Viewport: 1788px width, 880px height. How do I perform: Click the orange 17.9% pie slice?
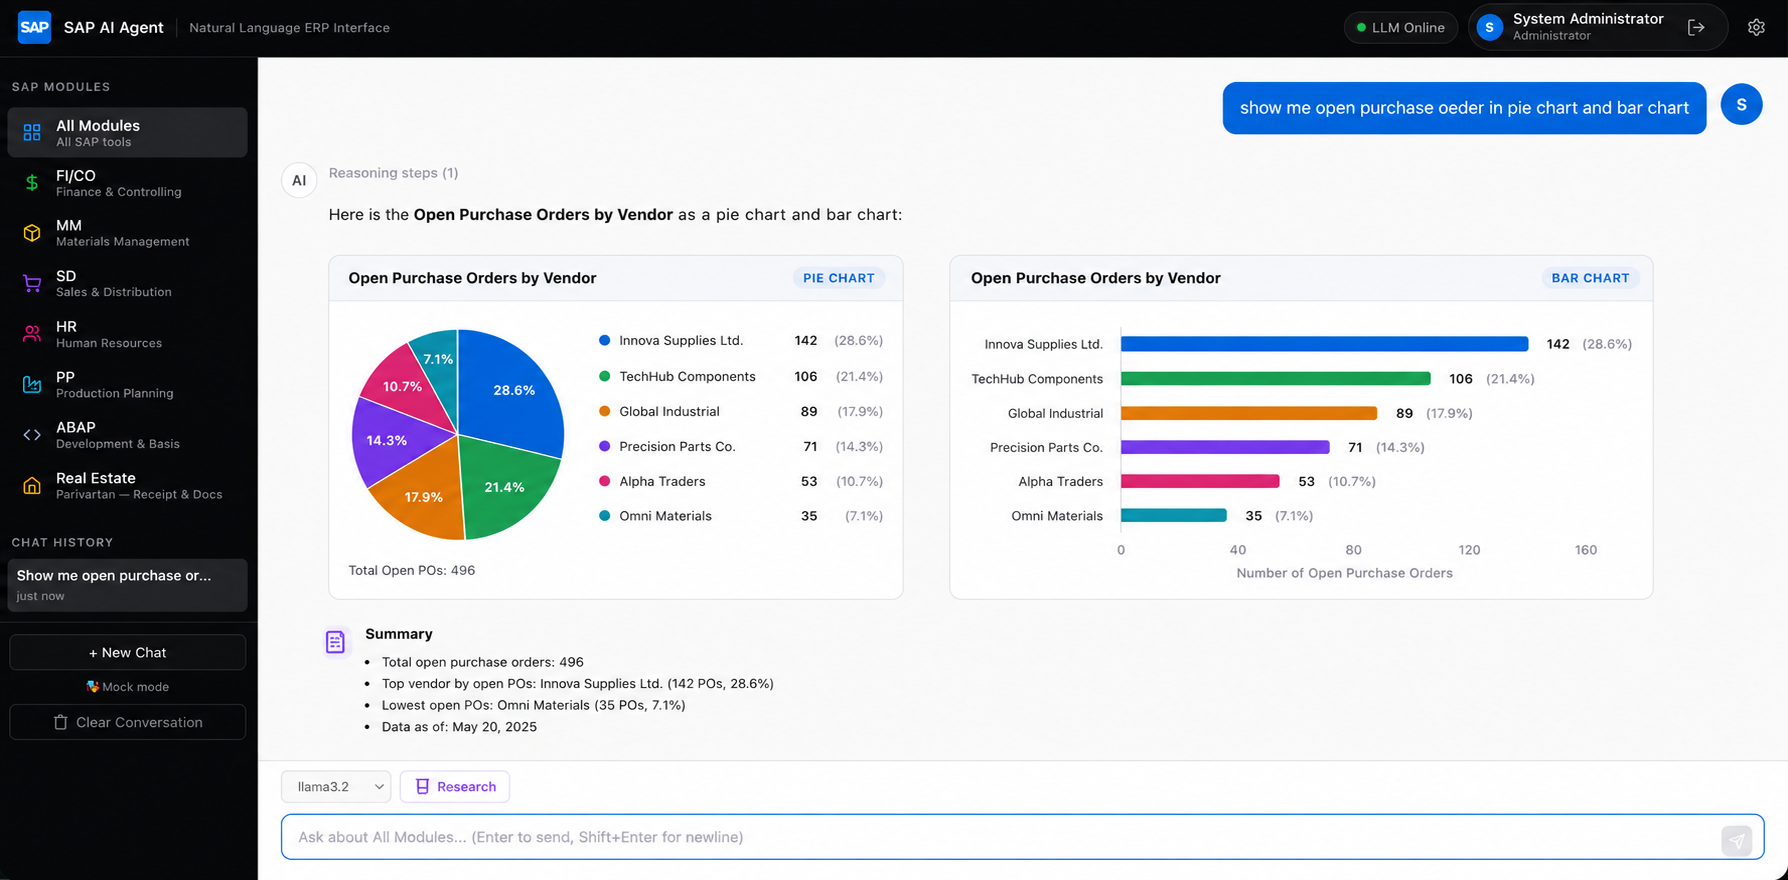click(424, 497)
